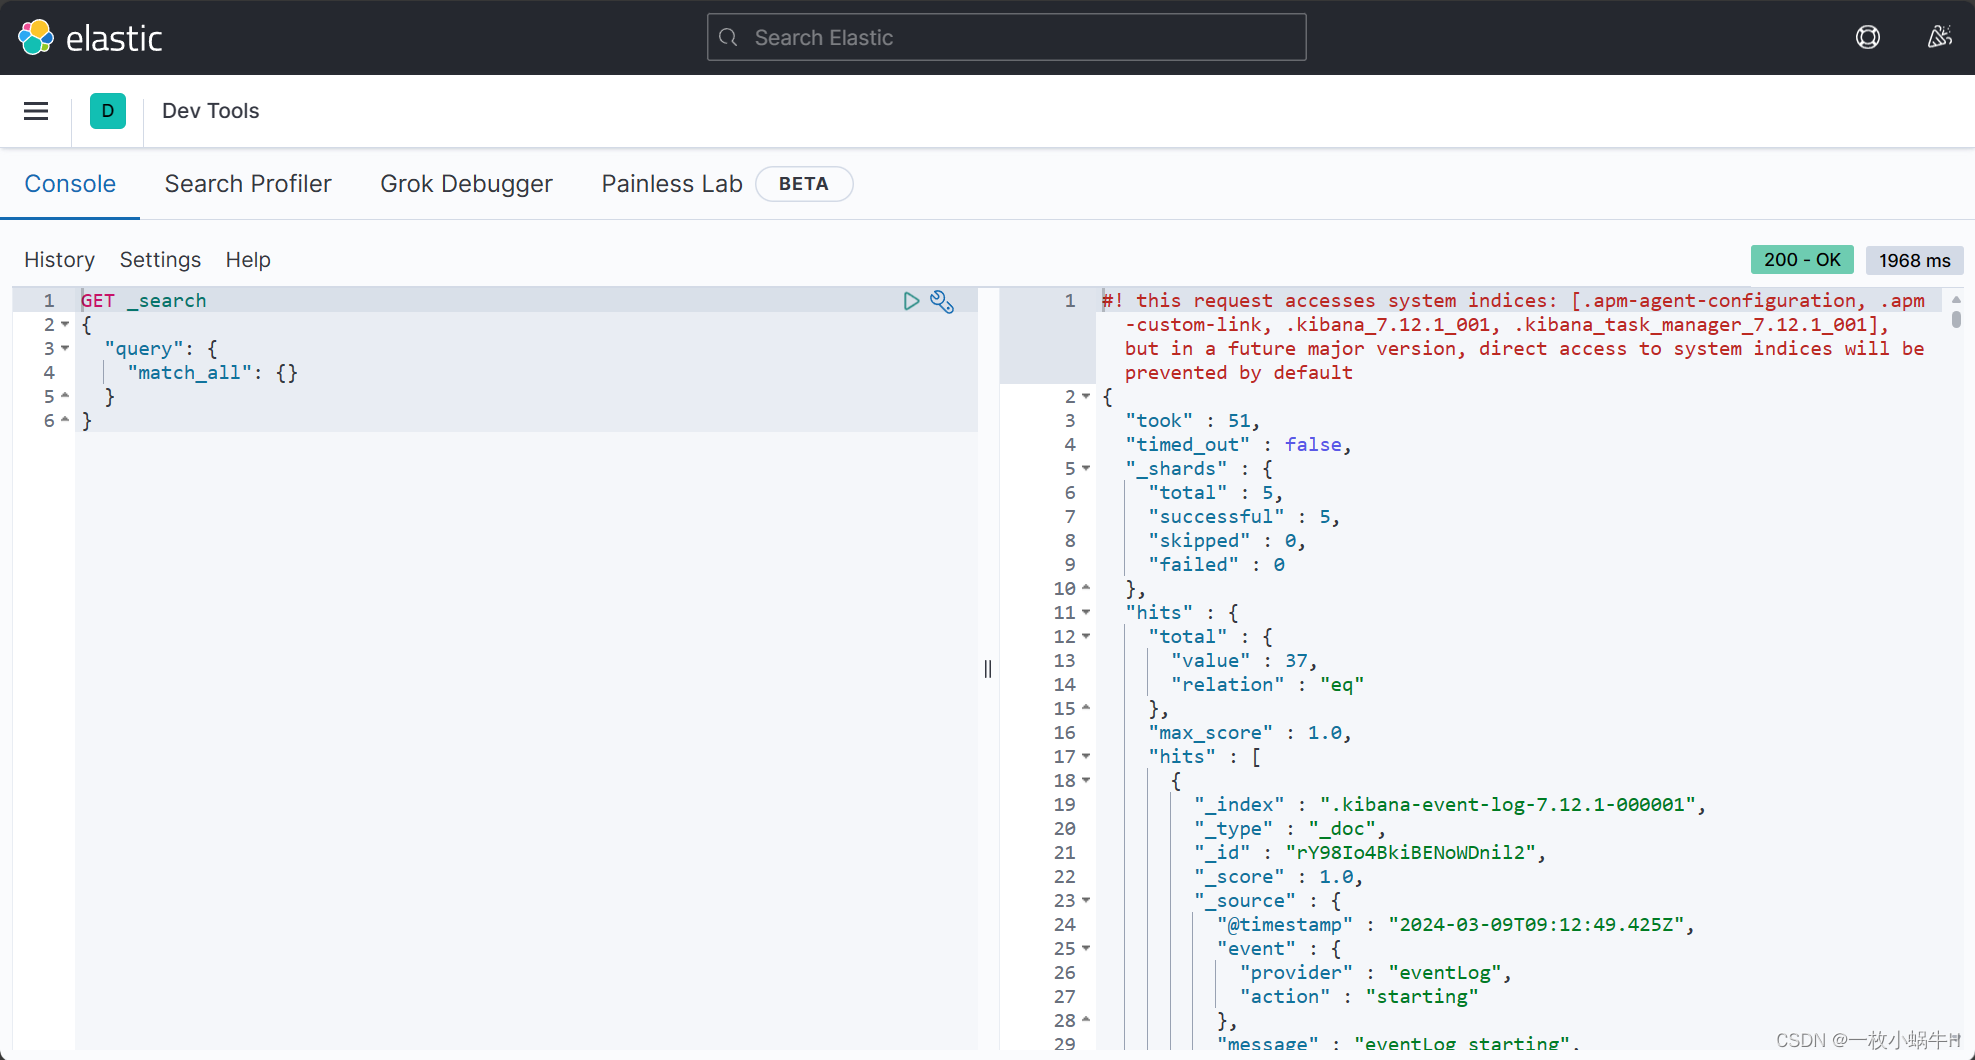Open the History panel
Viewport: 1975px width, 1060px height.
(x=59, y=260)
